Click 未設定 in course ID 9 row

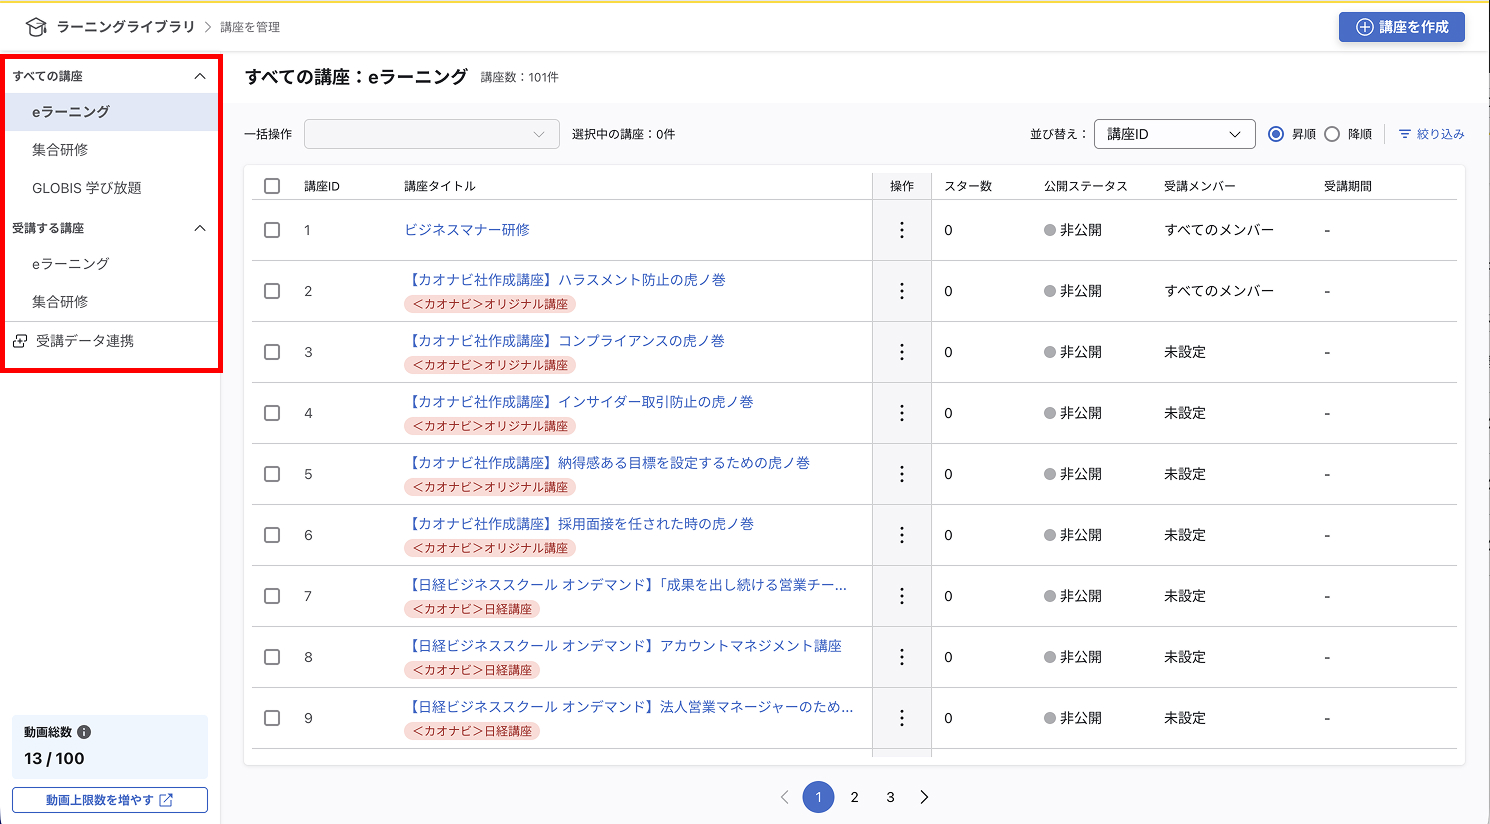pos(1185,718)
